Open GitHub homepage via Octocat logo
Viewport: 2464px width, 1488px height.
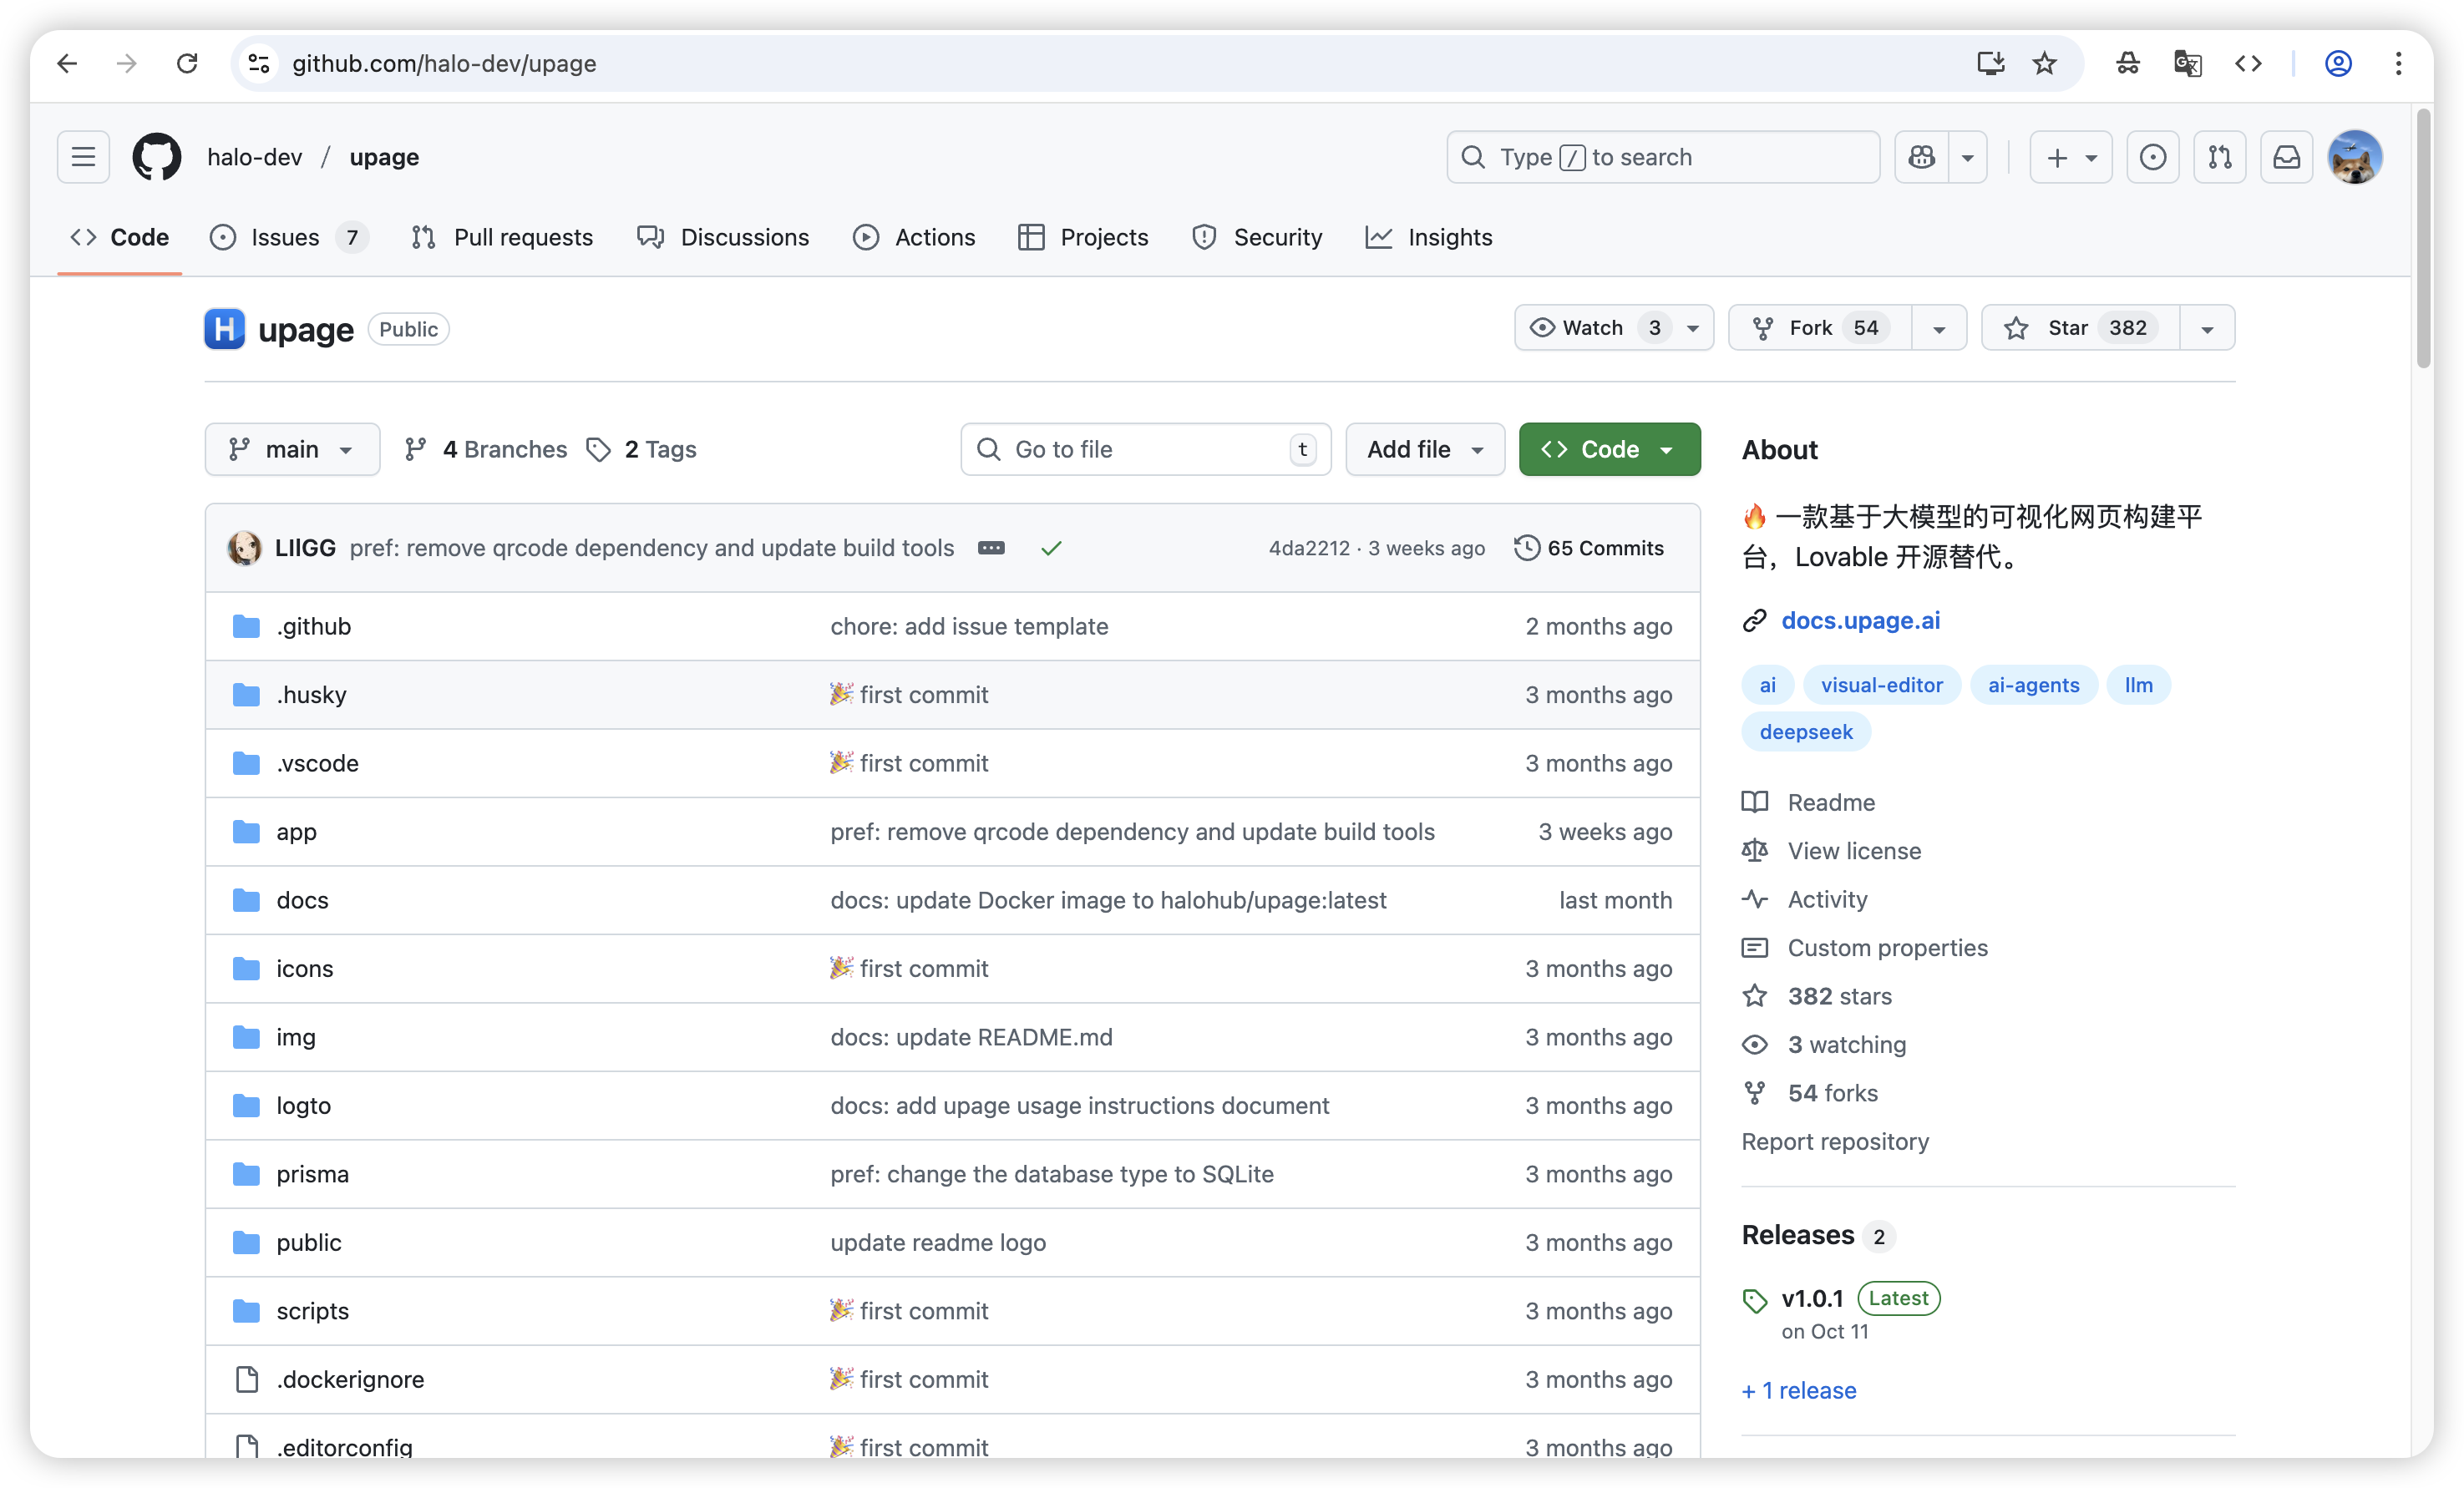tap(157, 157)
